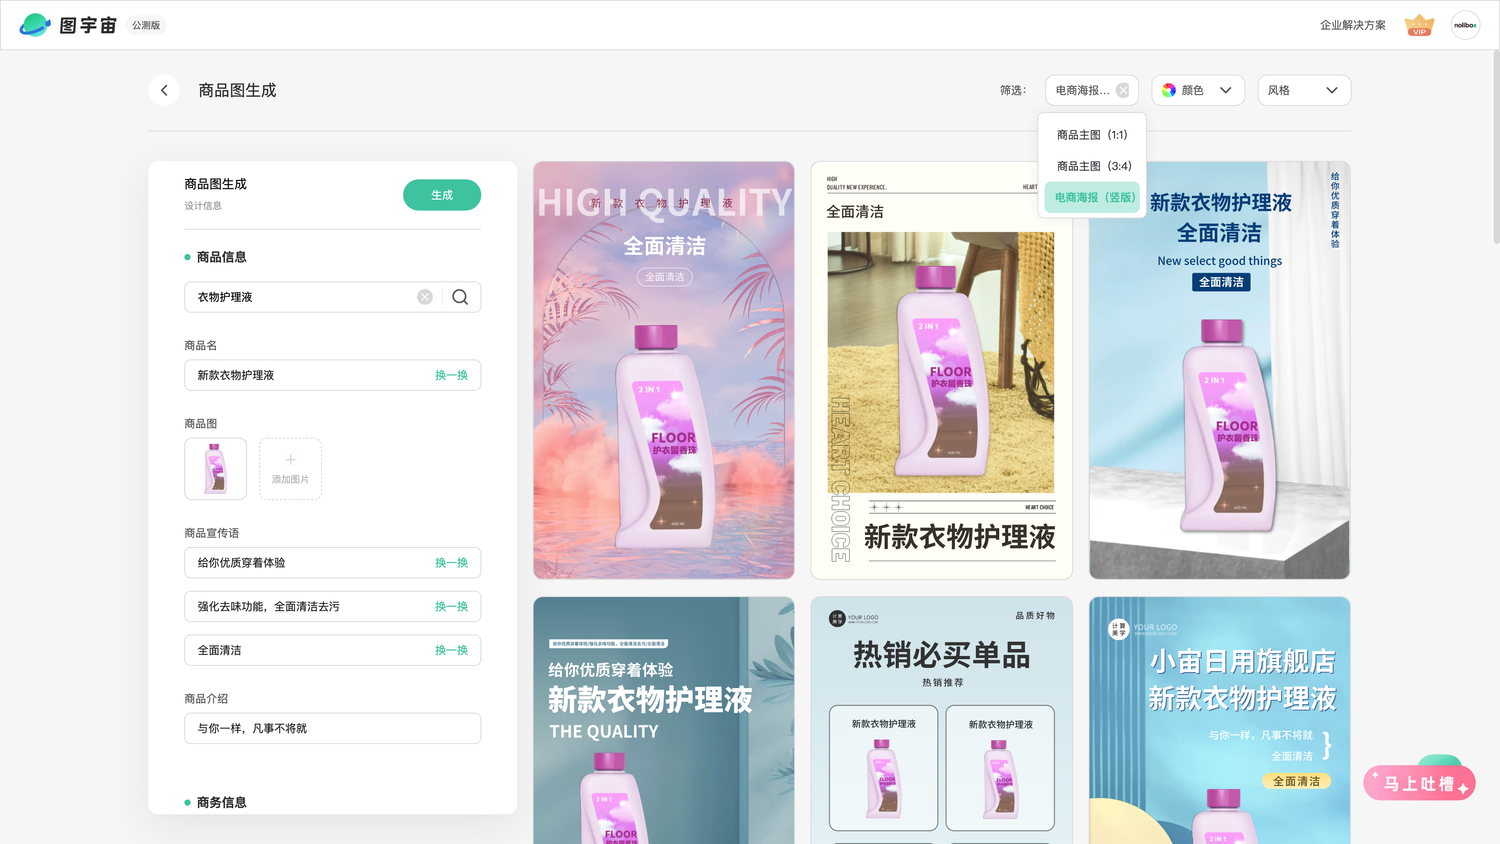1500x844 pixels.
Task: Open the 电商海报 filter dropdown
Action: (x=1091, y=90)
